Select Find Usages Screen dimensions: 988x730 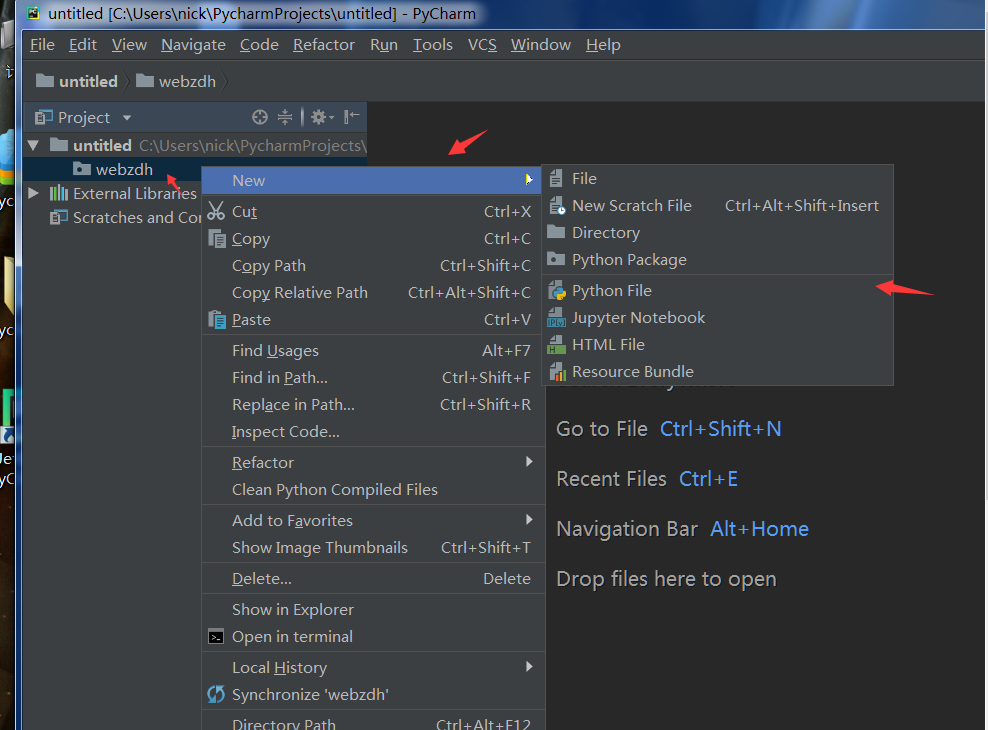tap(373, 351)
